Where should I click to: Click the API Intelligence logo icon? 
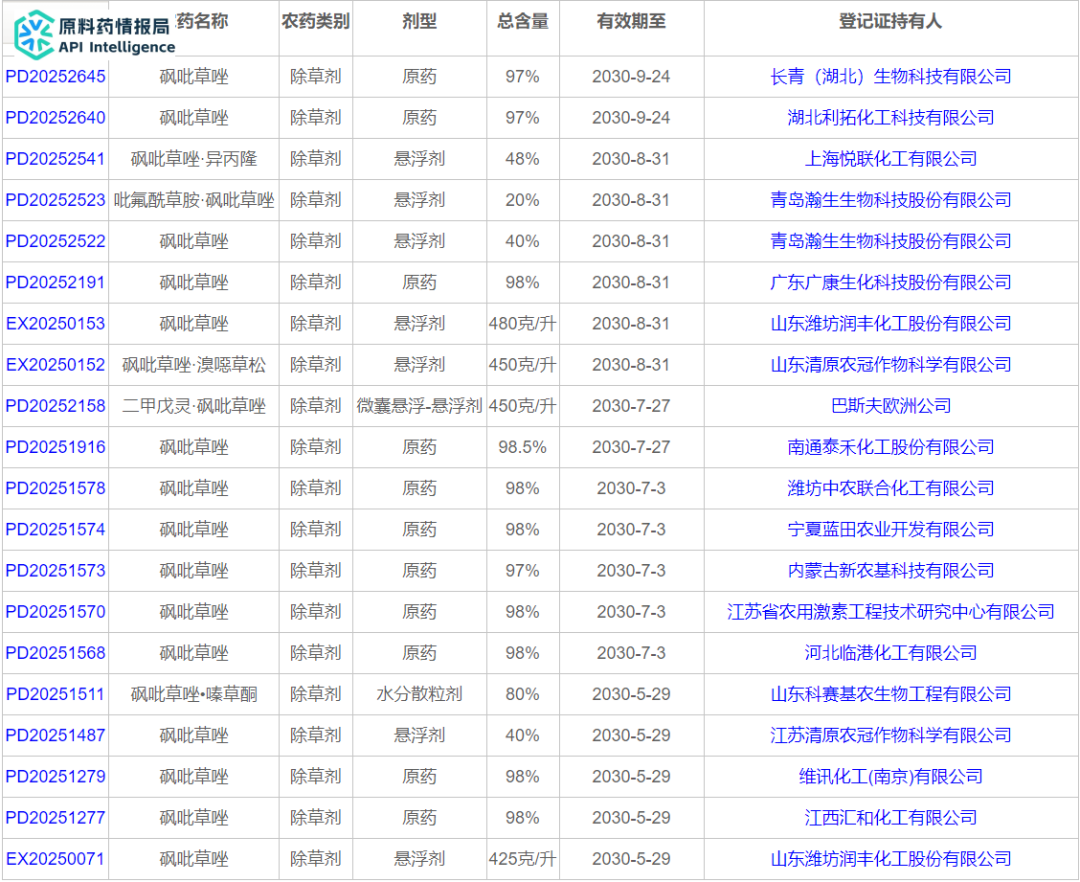click(34, 34)
